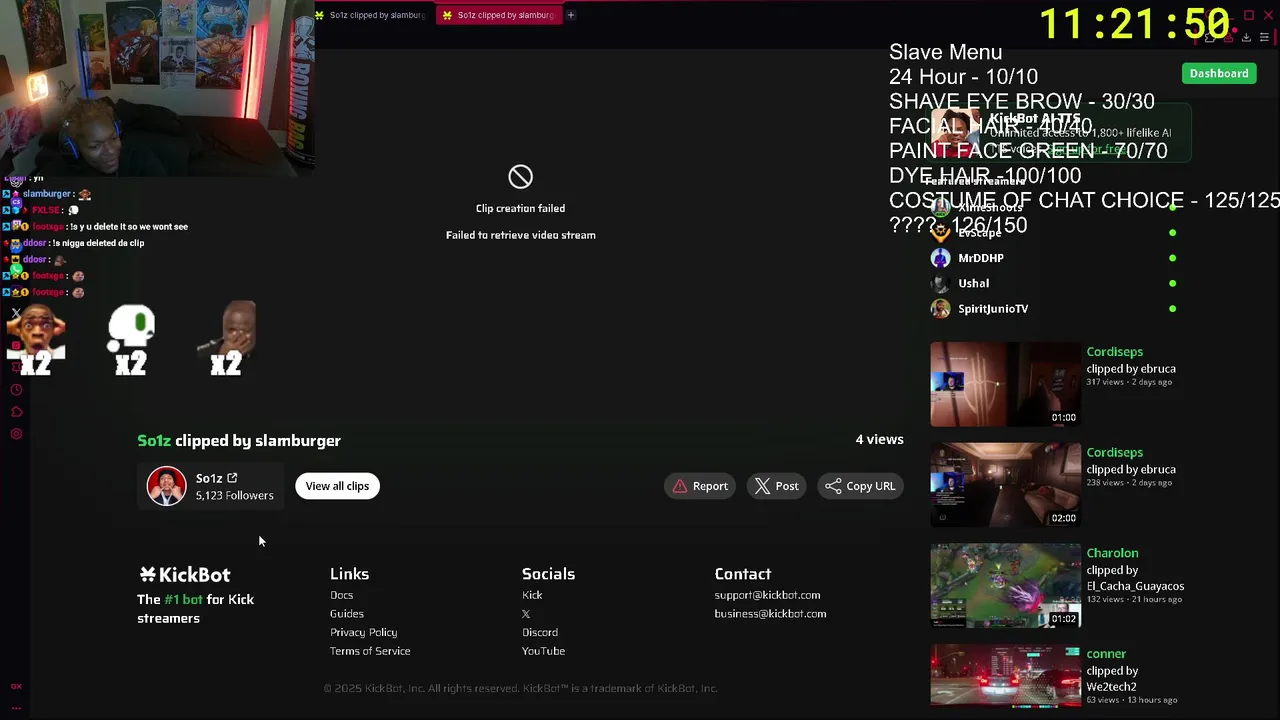Image resolution: width=1280 pixels, height=720 pixels.
Task: Switch to the active So1z clipped tab
Action: [x=498, y=15]
